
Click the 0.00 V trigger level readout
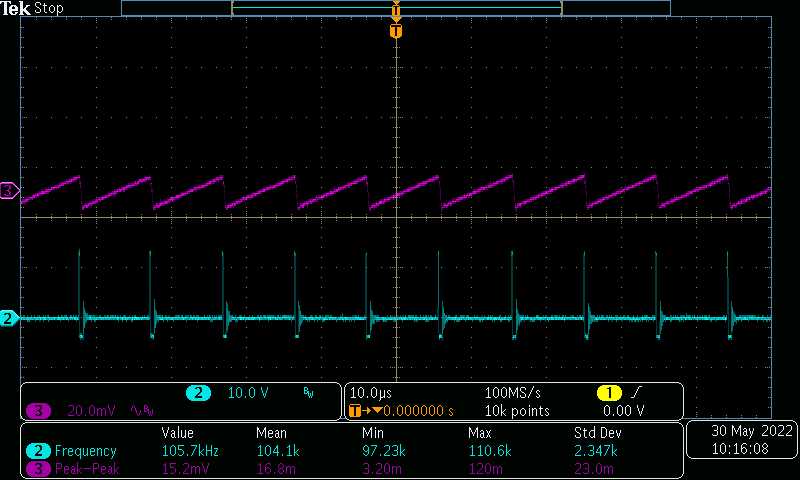point(623,410)
